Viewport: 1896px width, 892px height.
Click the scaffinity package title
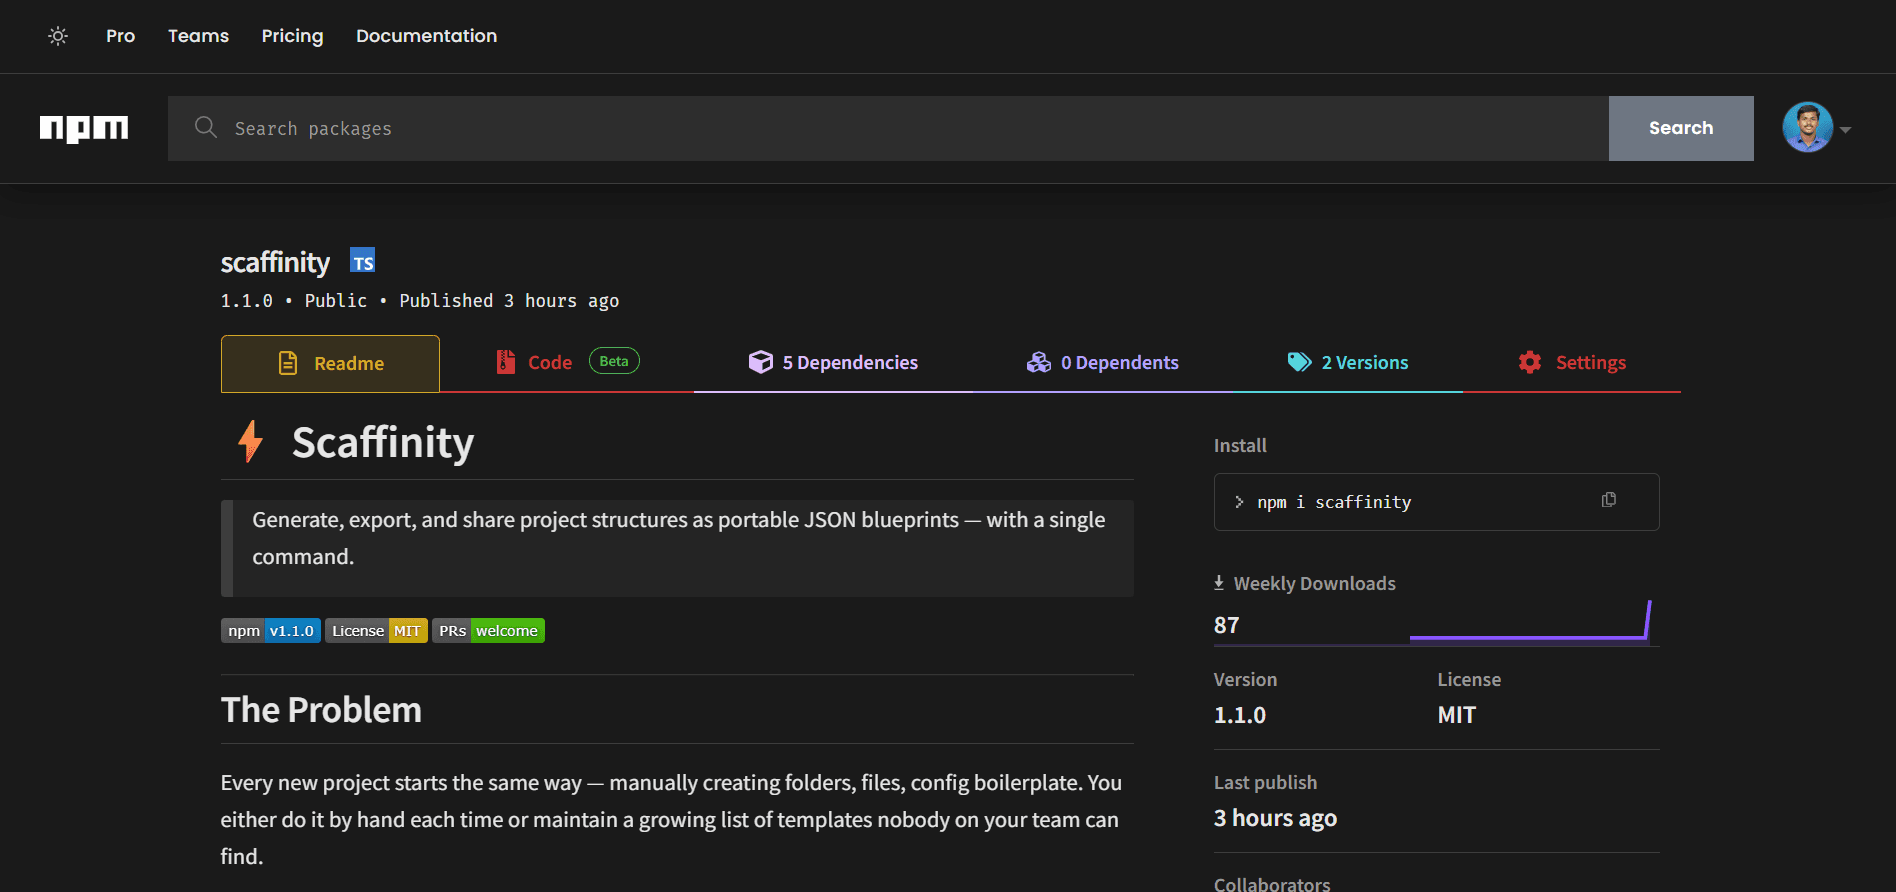coord(275,262)
